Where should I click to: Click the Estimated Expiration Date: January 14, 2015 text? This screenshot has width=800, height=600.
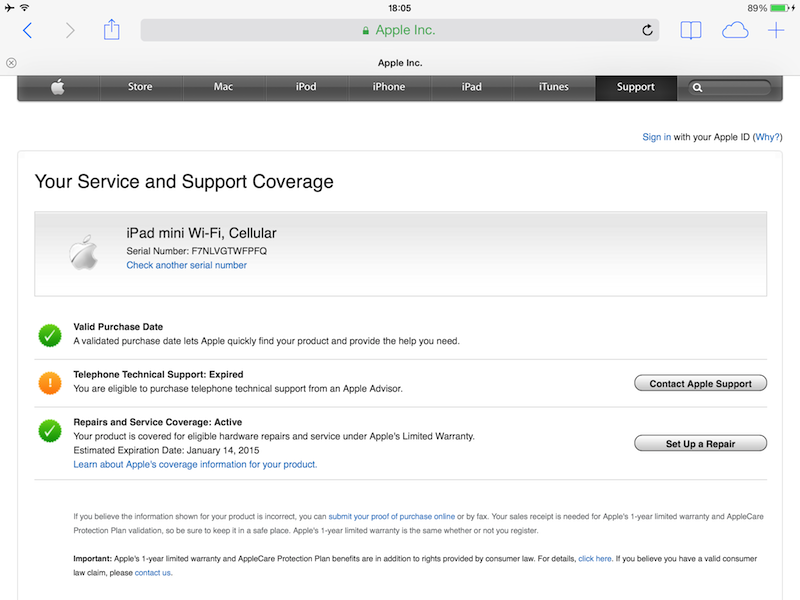(166, 451)
